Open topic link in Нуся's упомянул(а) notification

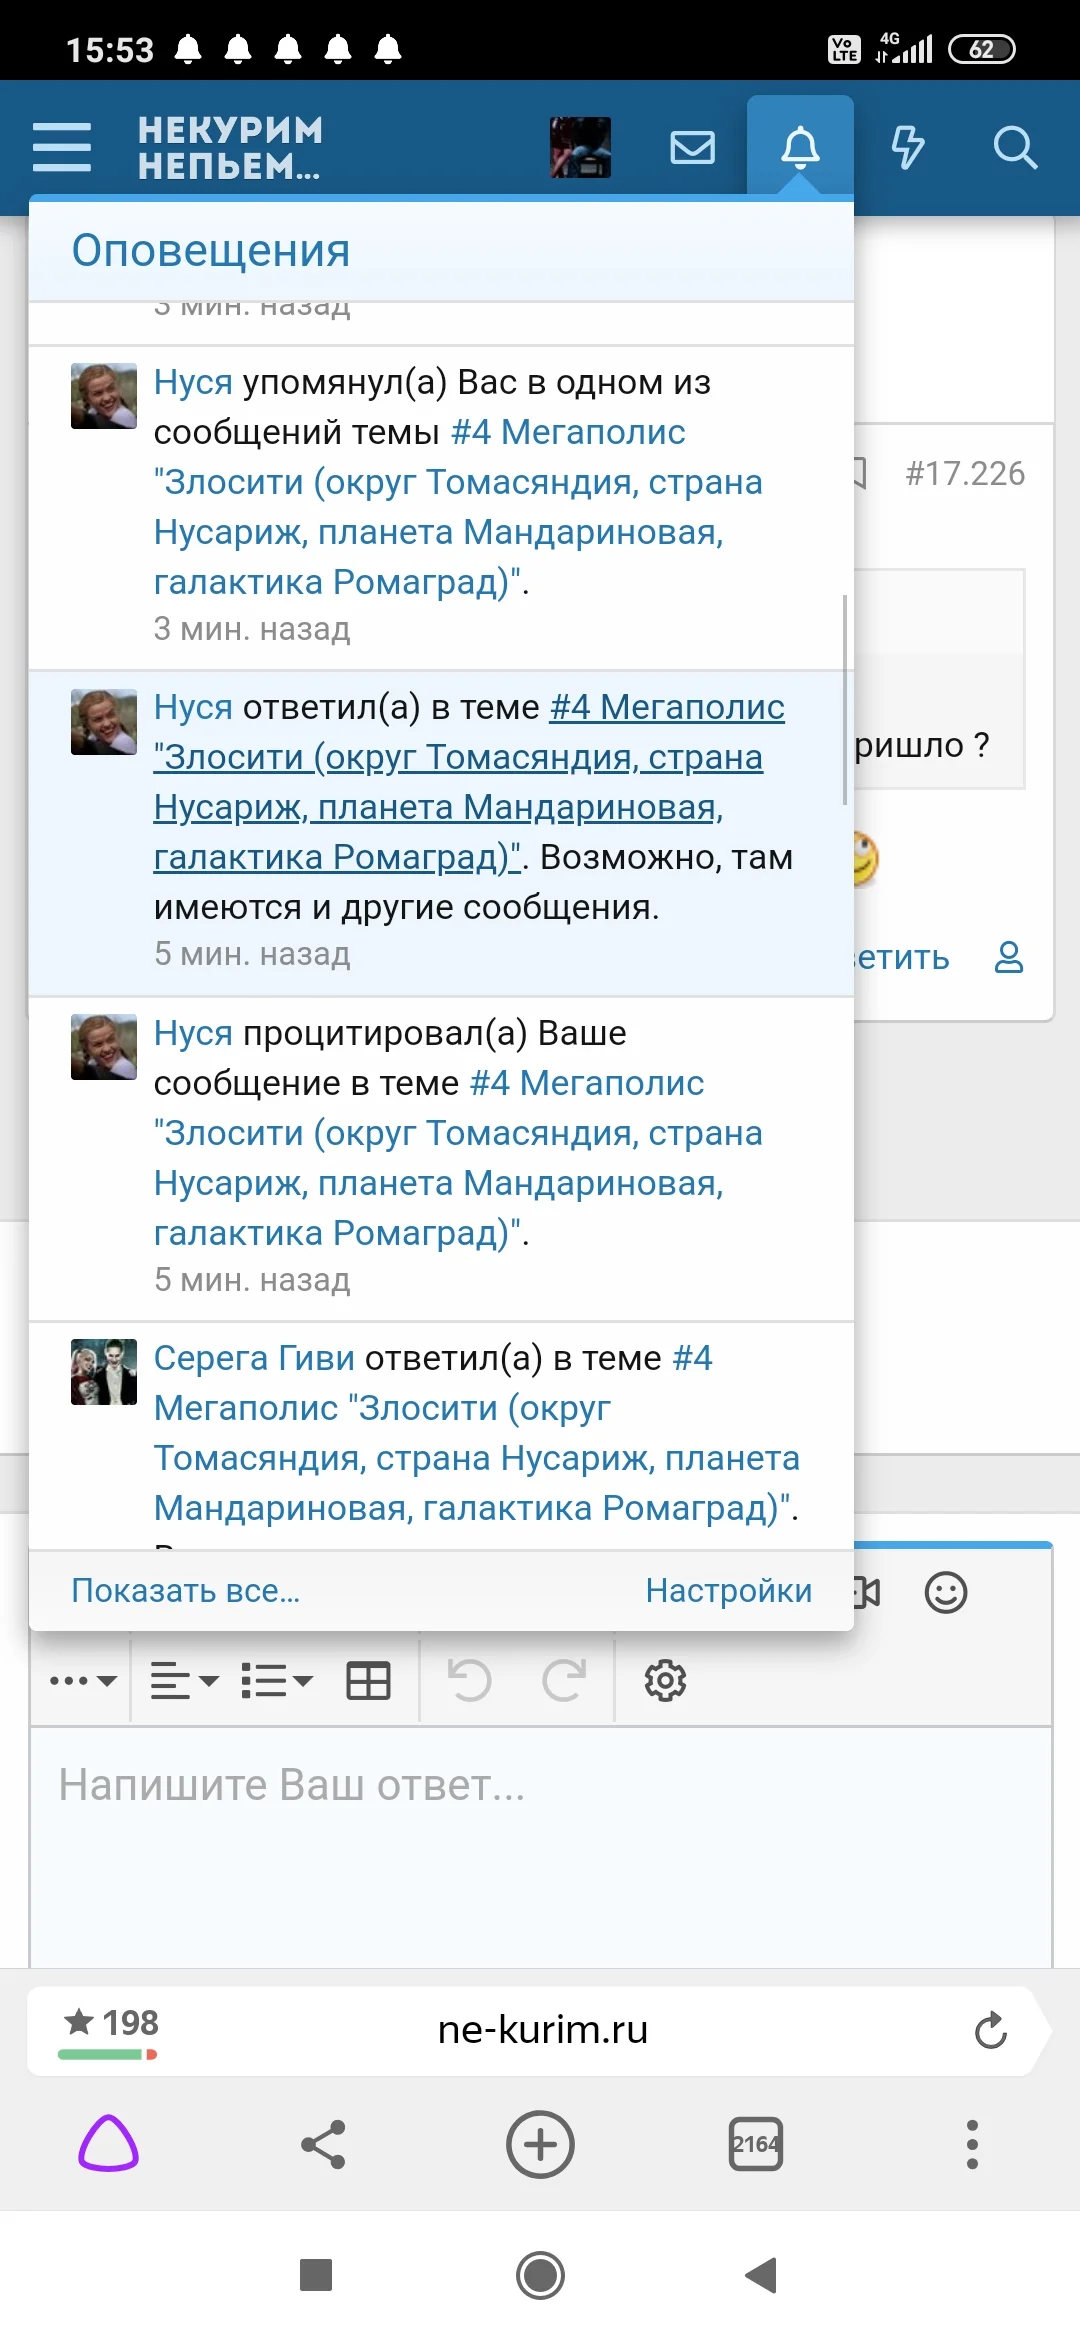click(458, 507)
